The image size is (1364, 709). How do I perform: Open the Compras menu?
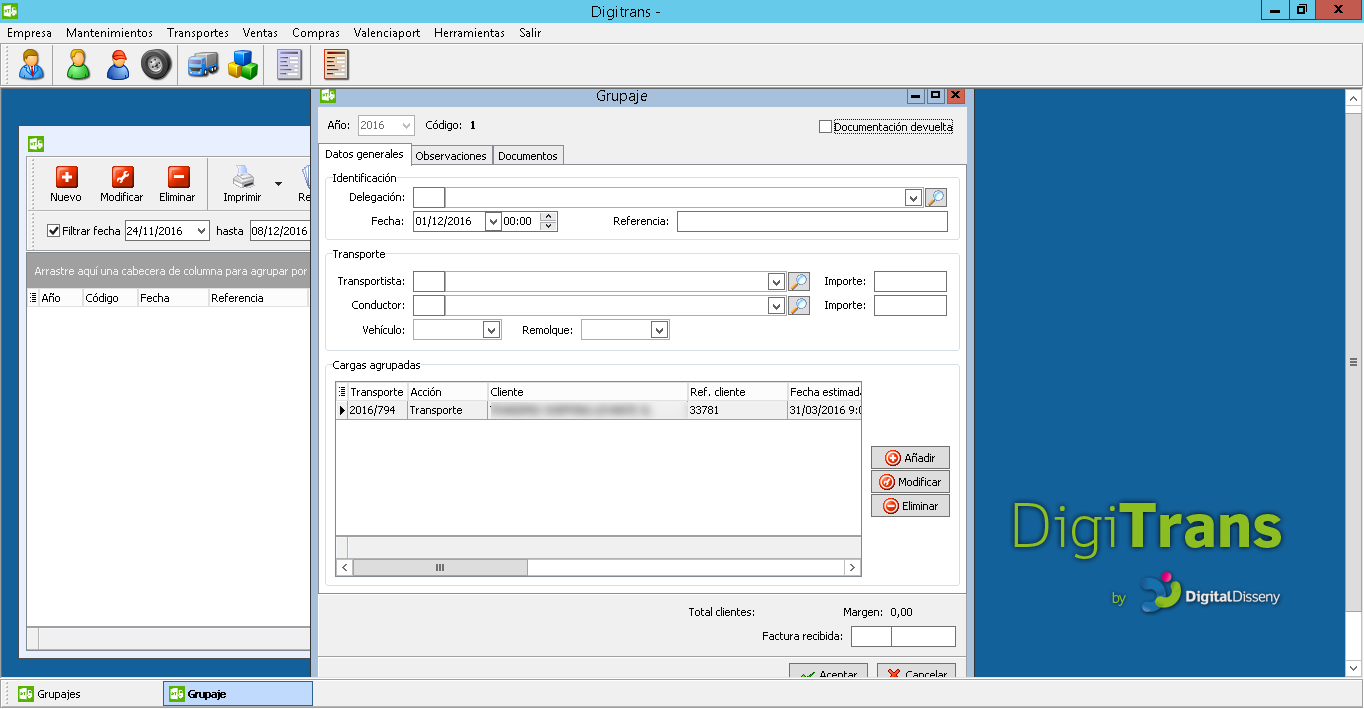[316, 33]
